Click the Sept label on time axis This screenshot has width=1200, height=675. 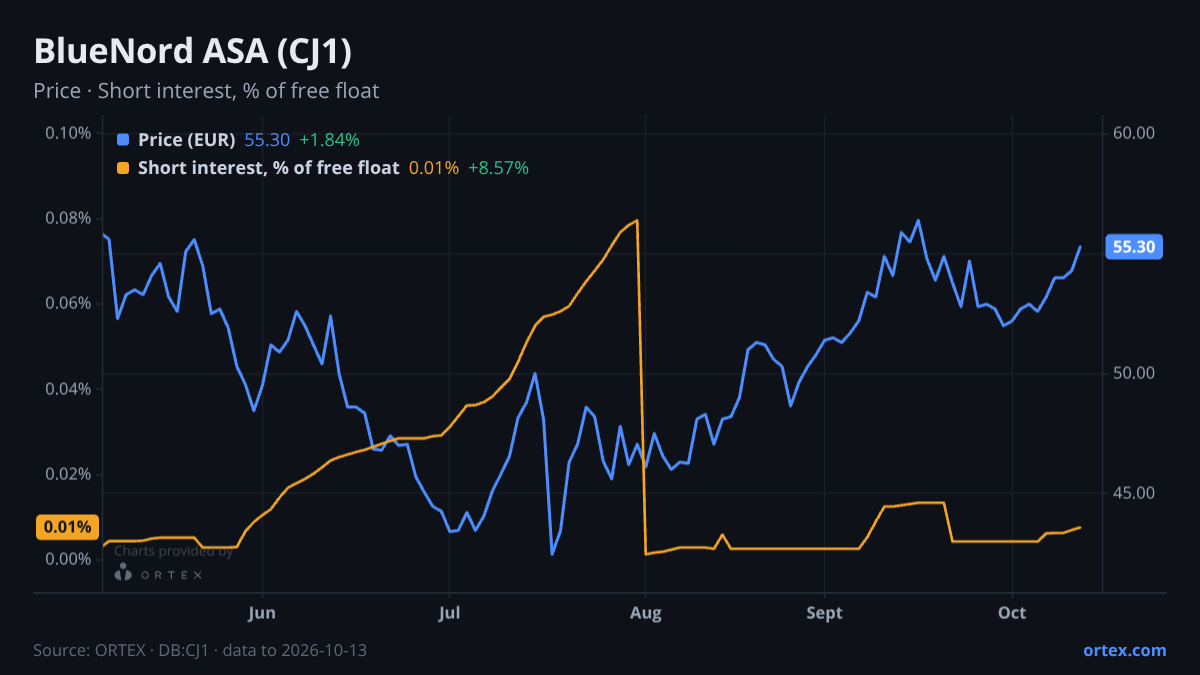(824, 612)
